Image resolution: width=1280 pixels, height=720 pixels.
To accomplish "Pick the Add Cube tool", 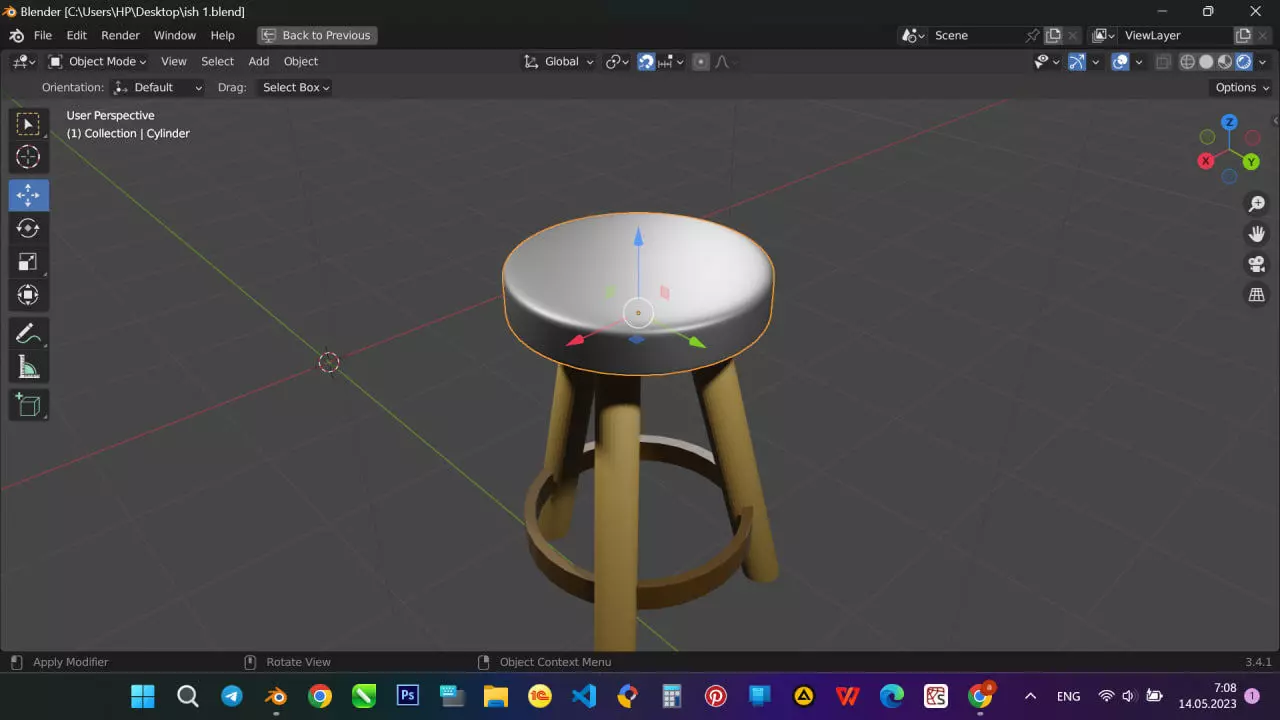I will click(28, 405).
